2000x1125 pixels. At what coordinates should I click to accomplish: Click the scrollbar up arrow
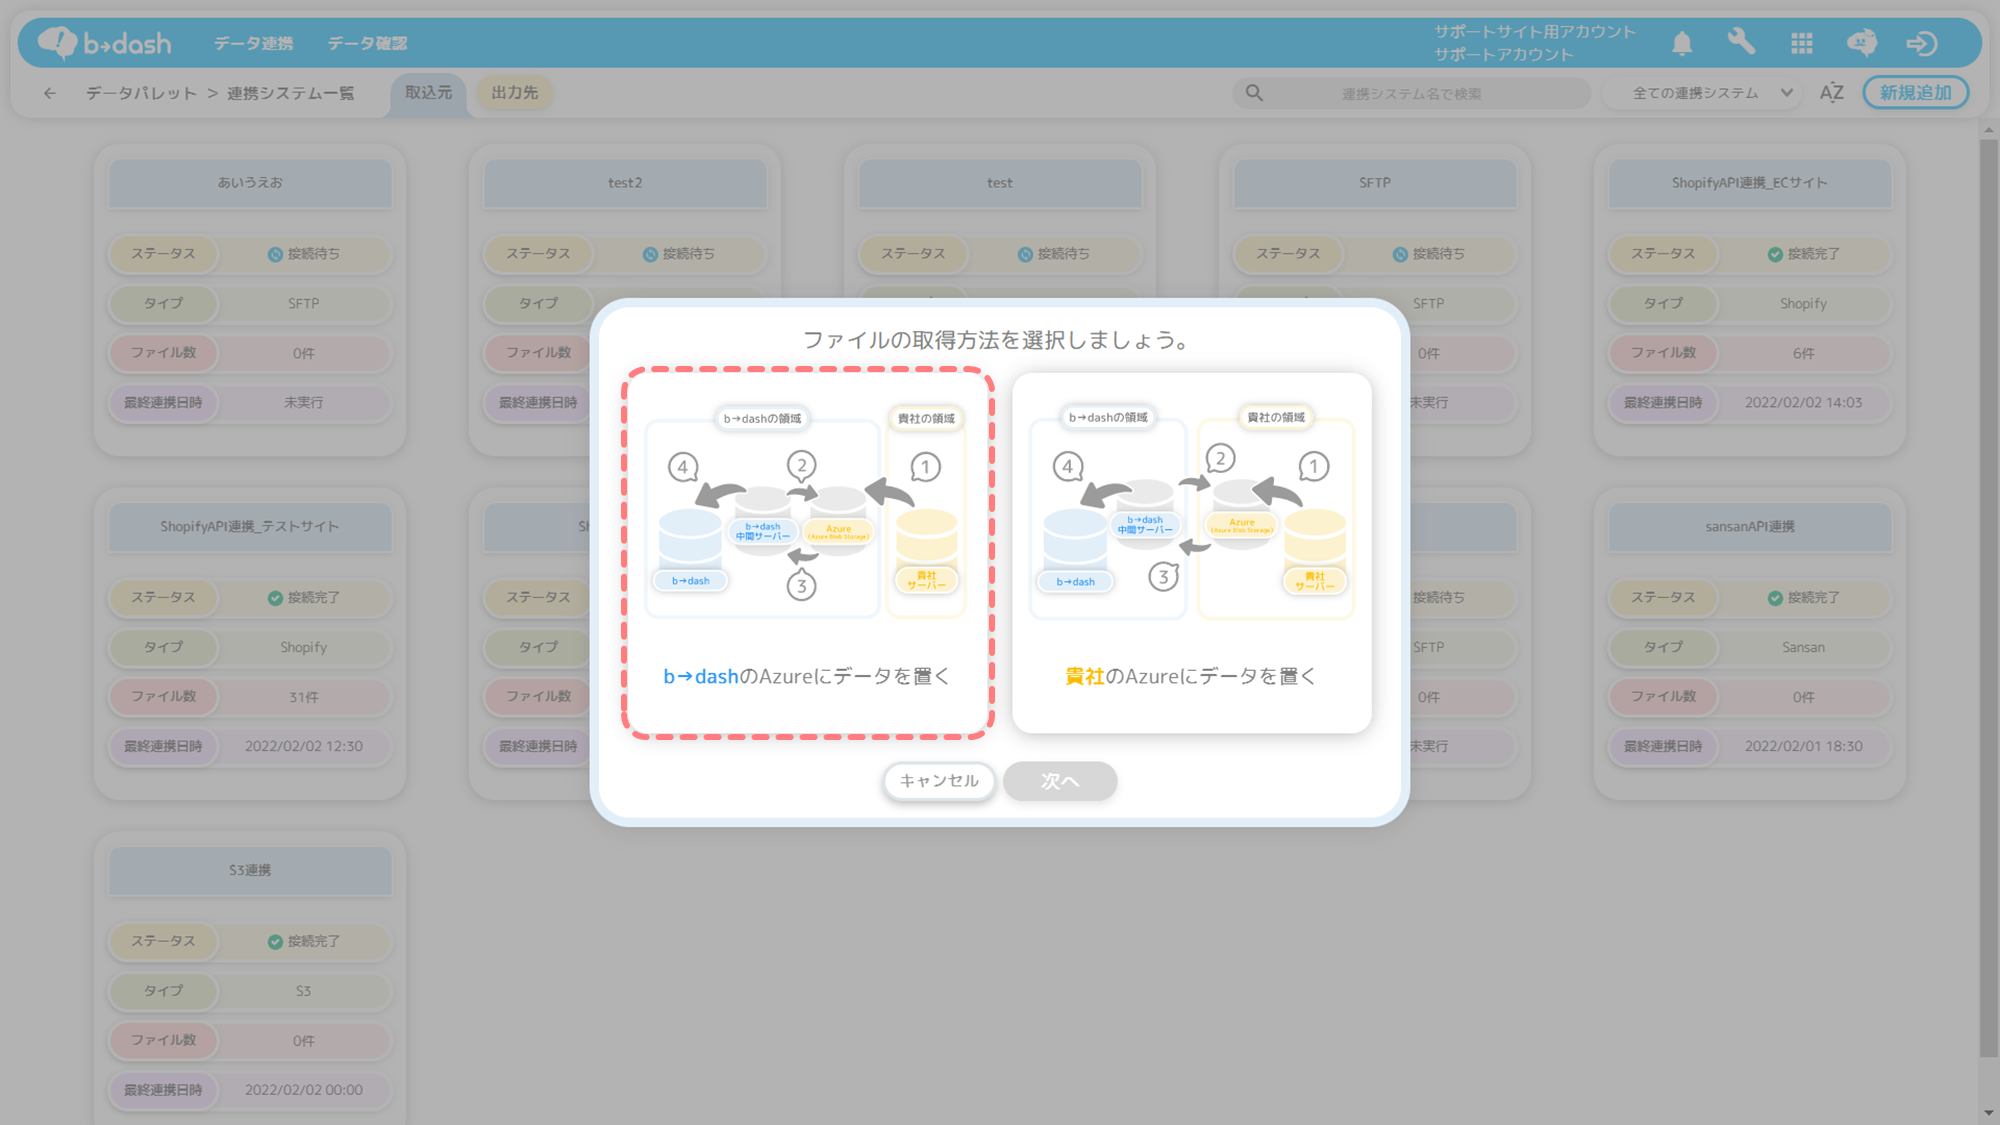point(1988,130)
